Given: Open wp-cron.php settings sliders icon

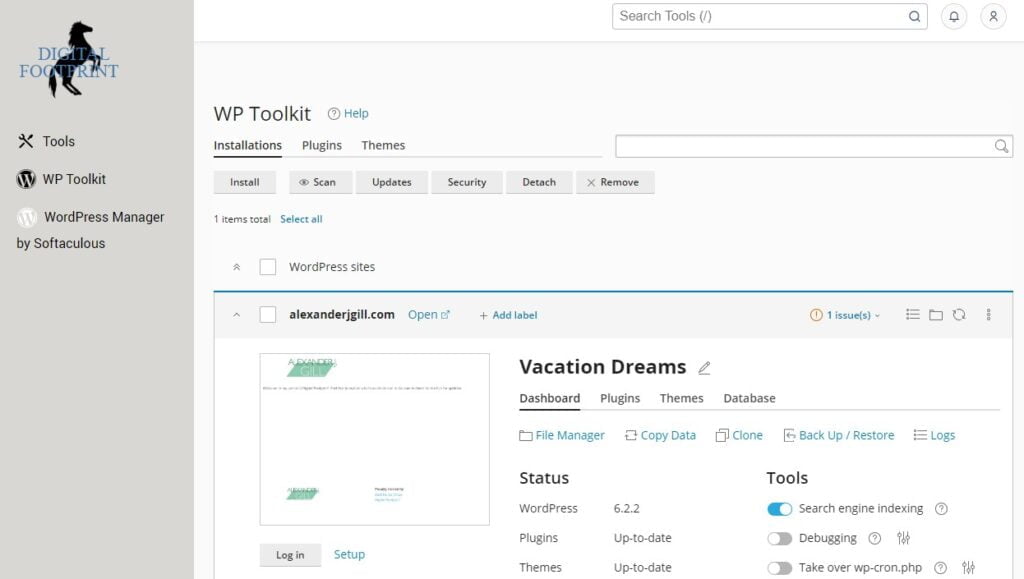Looking at the screenshot, I should coord(968,568).
